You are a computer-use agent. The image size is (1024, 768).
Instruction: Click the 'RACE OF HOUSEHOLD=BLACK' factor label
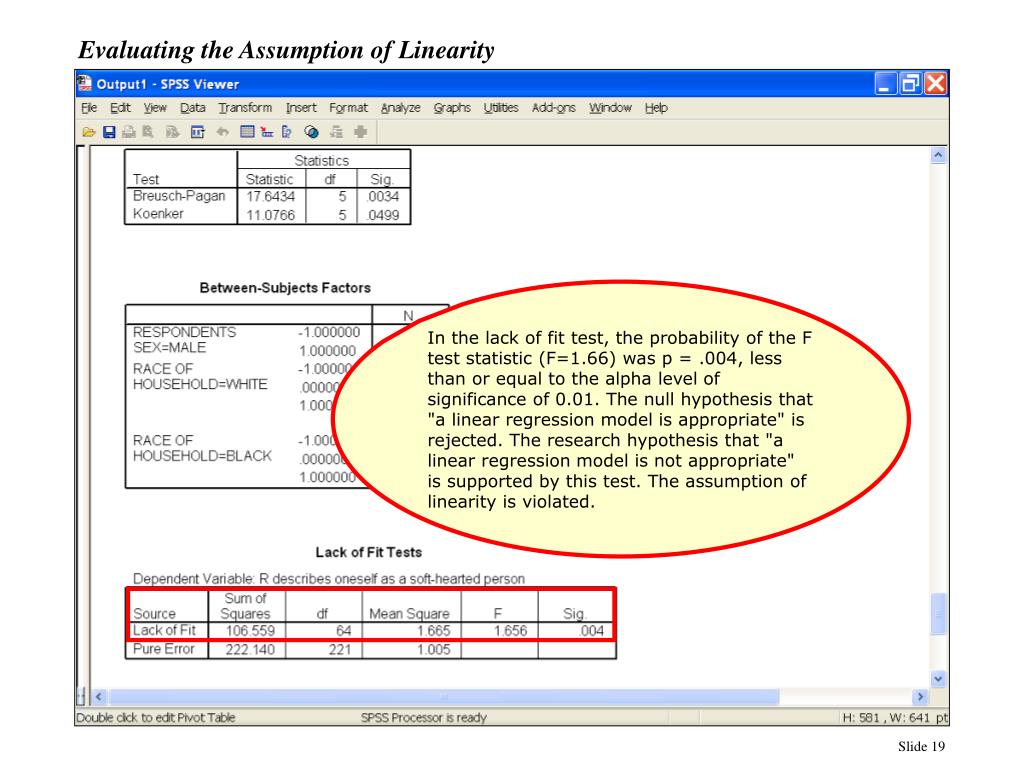point(202,448)
